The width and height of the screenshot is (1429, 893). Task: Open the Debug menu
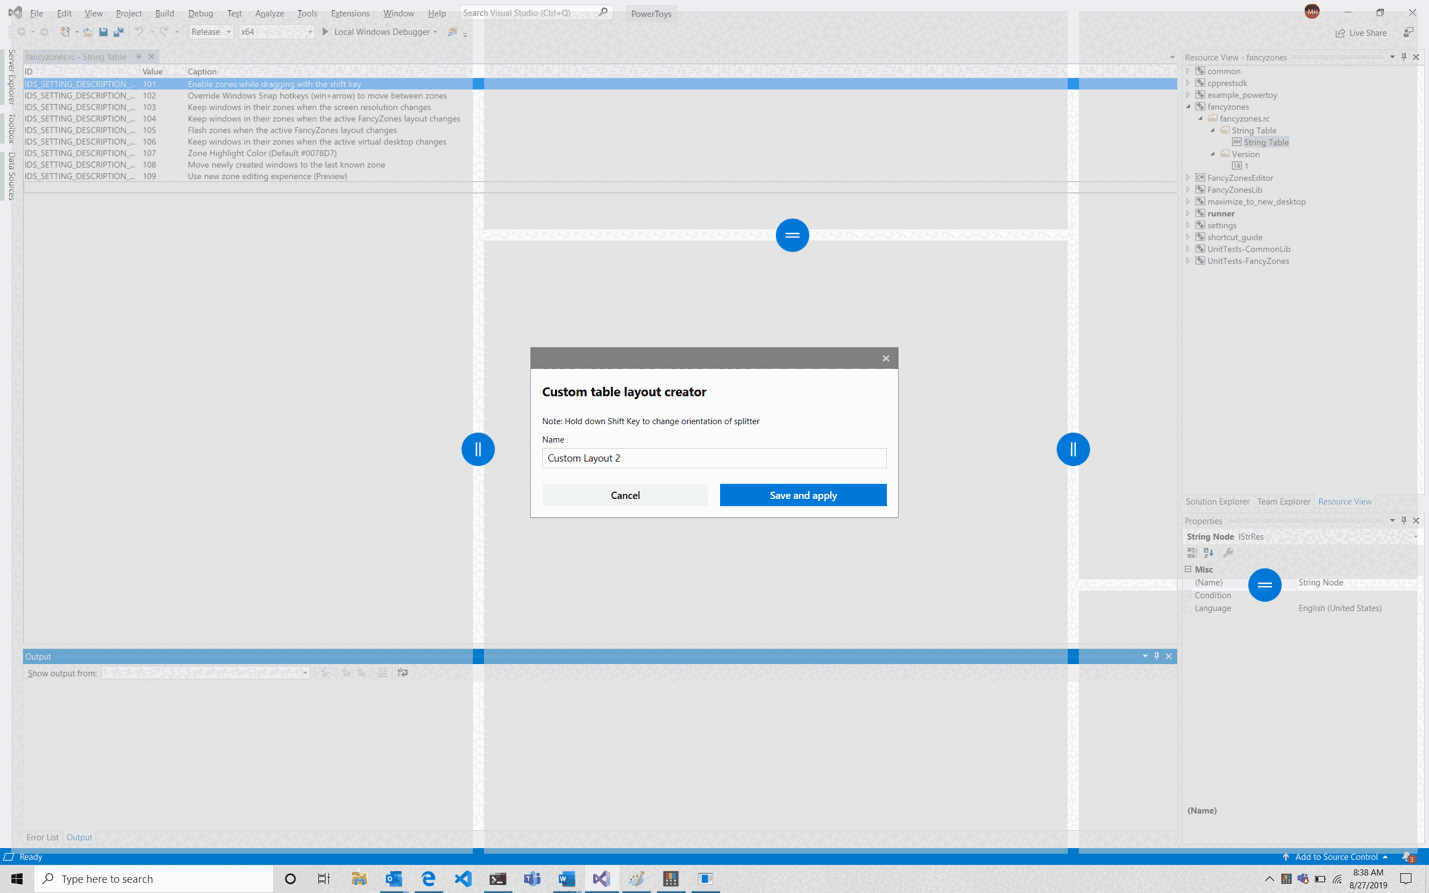pyautogui.click(x=199, y=13)
